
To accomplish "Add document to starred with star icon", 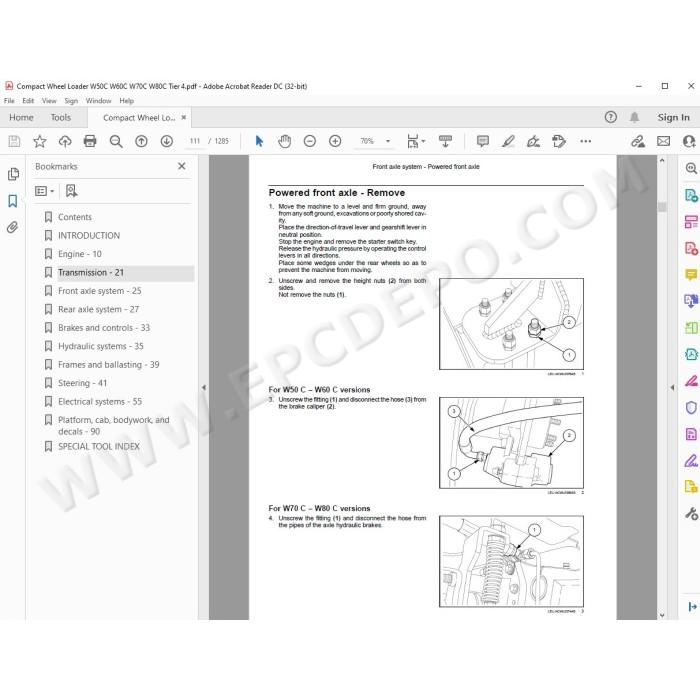I will pyautogui.click(x=40, y=142).
